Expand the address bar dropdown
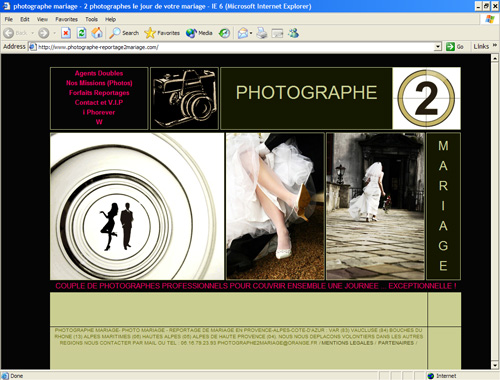 pos(438,47)
